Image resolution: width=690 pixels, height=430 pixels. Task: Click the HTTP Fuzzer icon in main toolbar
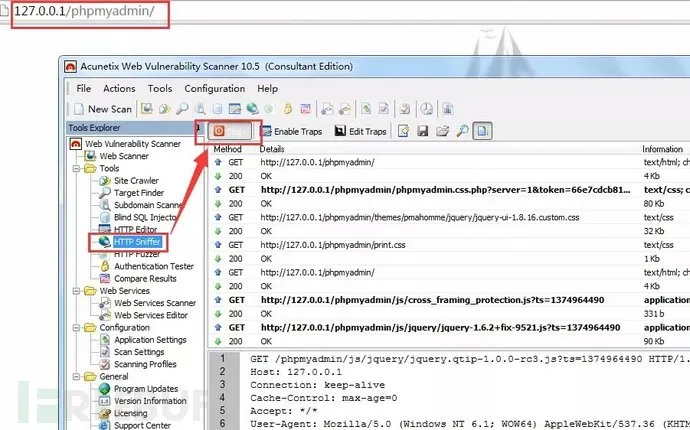[x=269, y=109]
